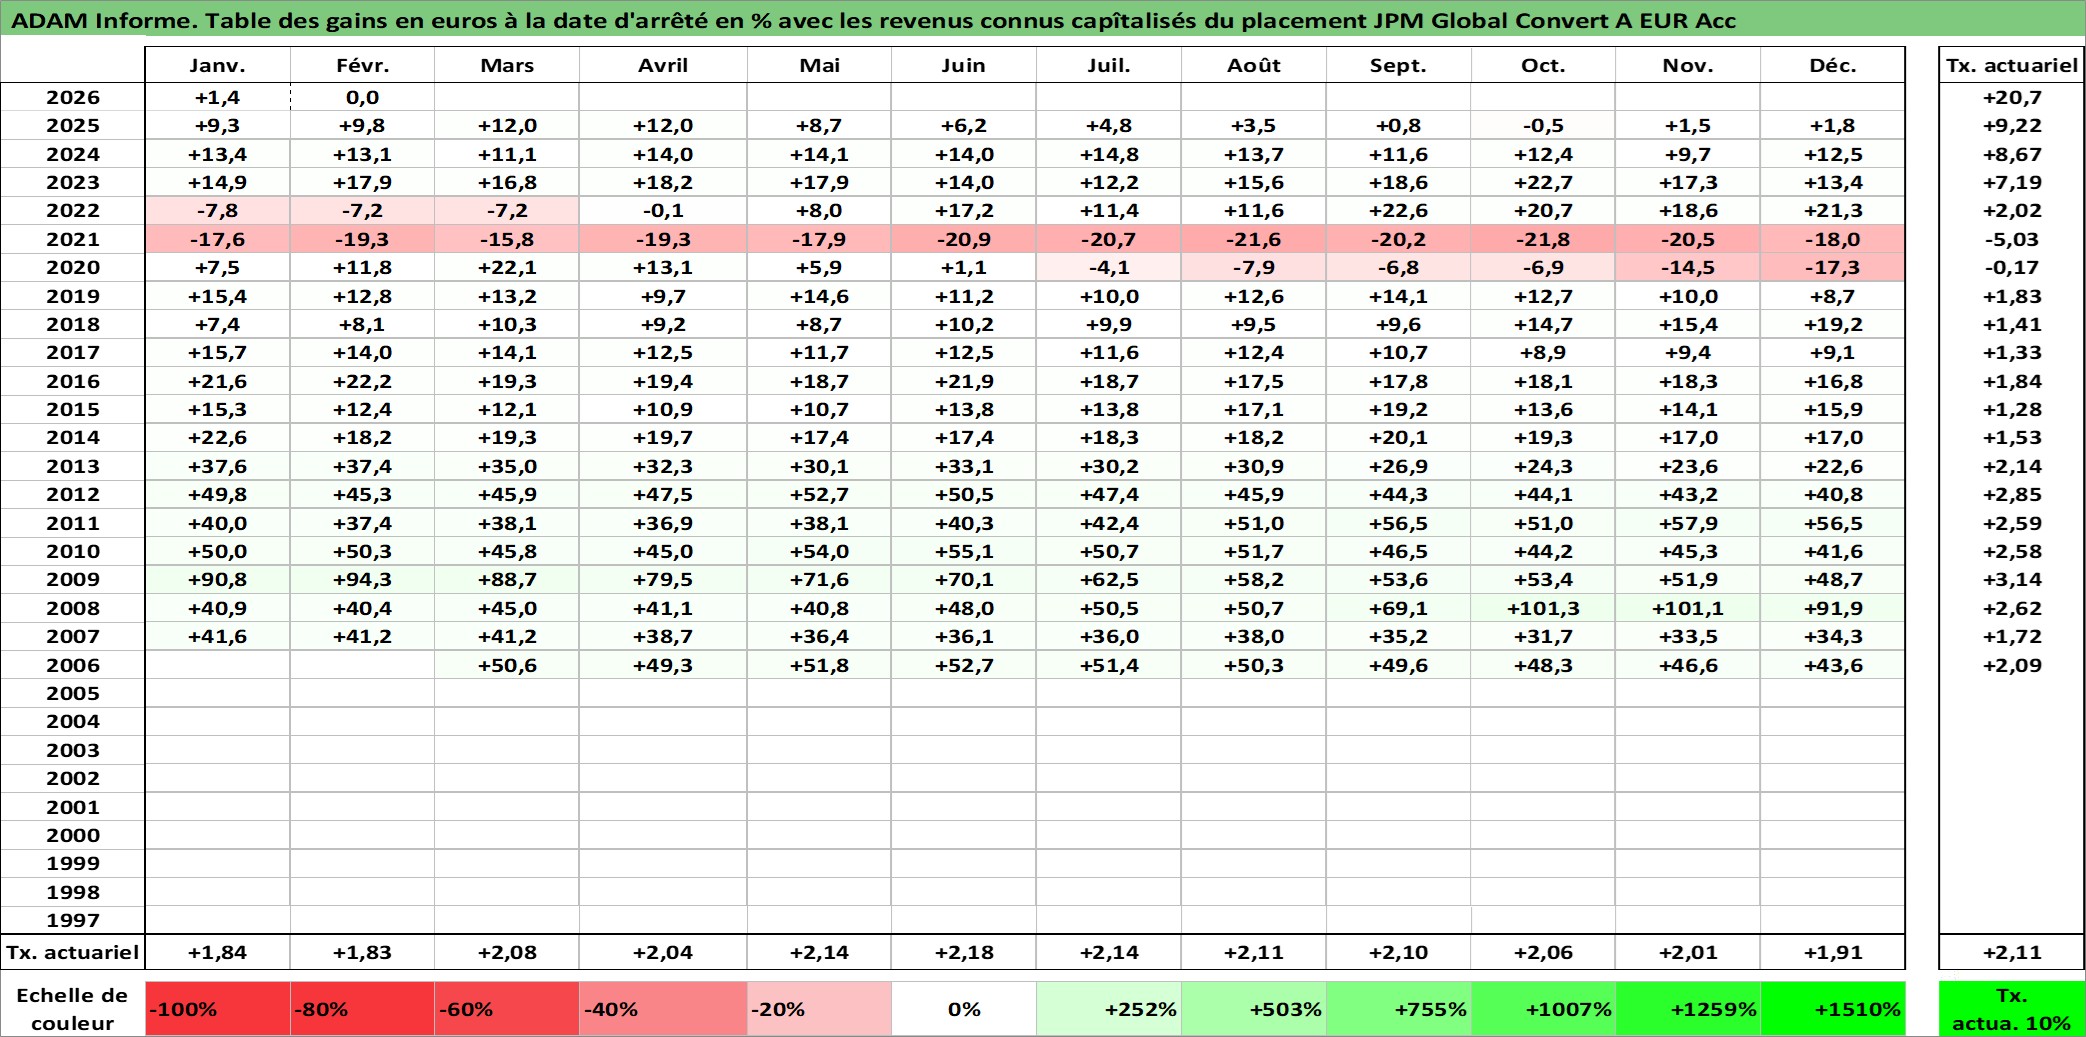The width and height of the screenshot is (2086, 1037).
Task: Click the green title banner text
Action: click(873, 20)
